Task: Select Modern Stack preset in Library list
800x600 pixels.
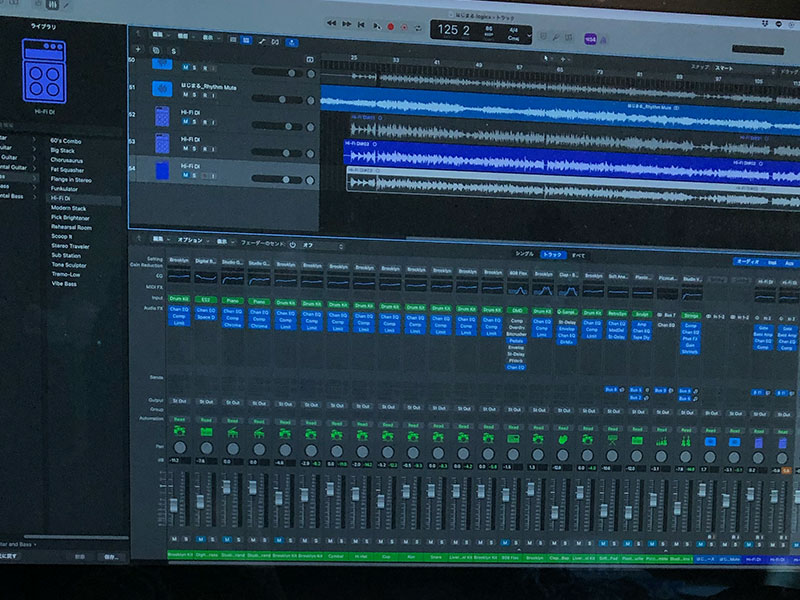Action: pos(69,208)
